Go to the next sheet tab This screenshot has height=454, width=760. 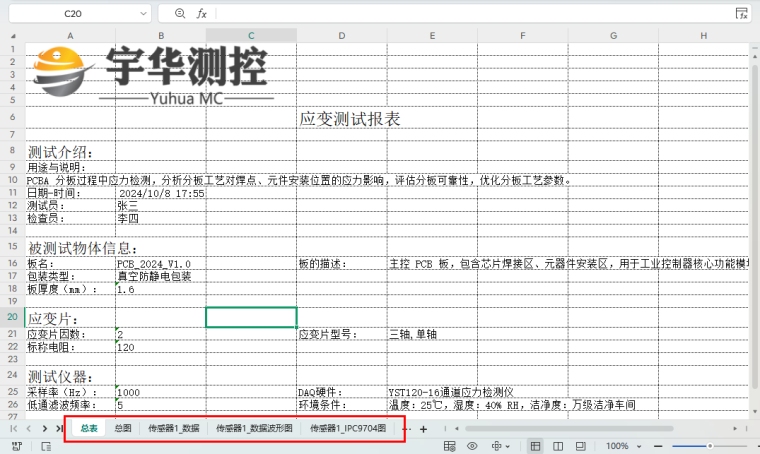pyautogui.click(x=44, y=428)
